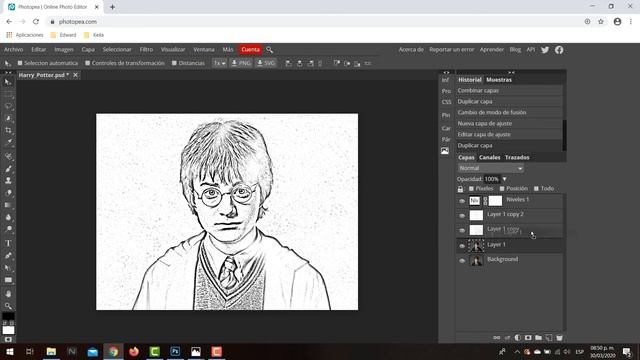Hide the Layer 1 copy 2 layer
The image size is (640, 360).
tap(462, 216)
